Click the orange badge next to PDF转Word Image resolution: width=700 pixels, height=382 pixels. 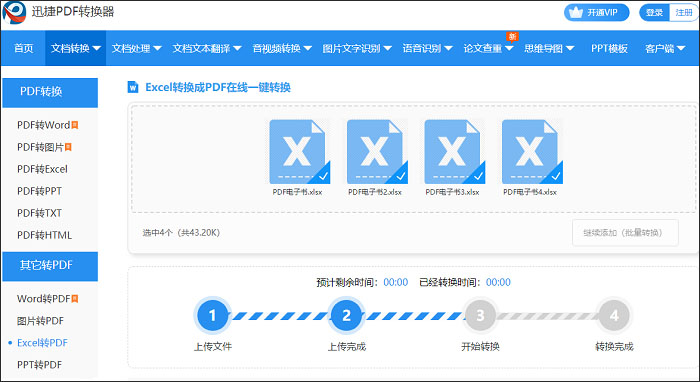[x=75, y=125]
